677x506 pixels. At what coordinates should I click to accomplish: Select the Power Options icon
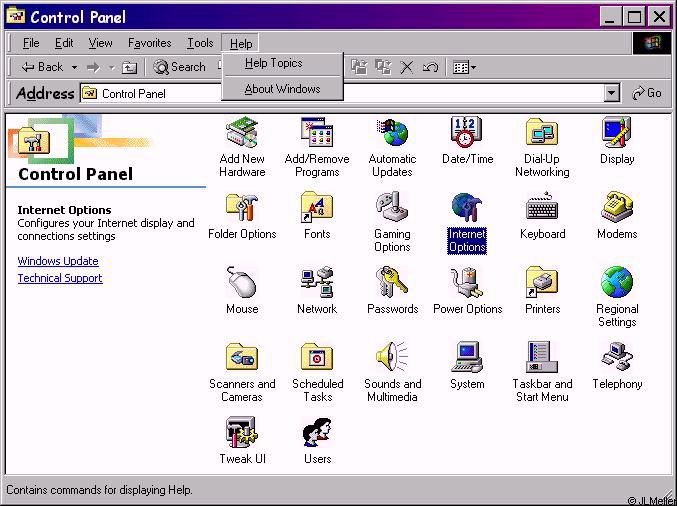467,283
